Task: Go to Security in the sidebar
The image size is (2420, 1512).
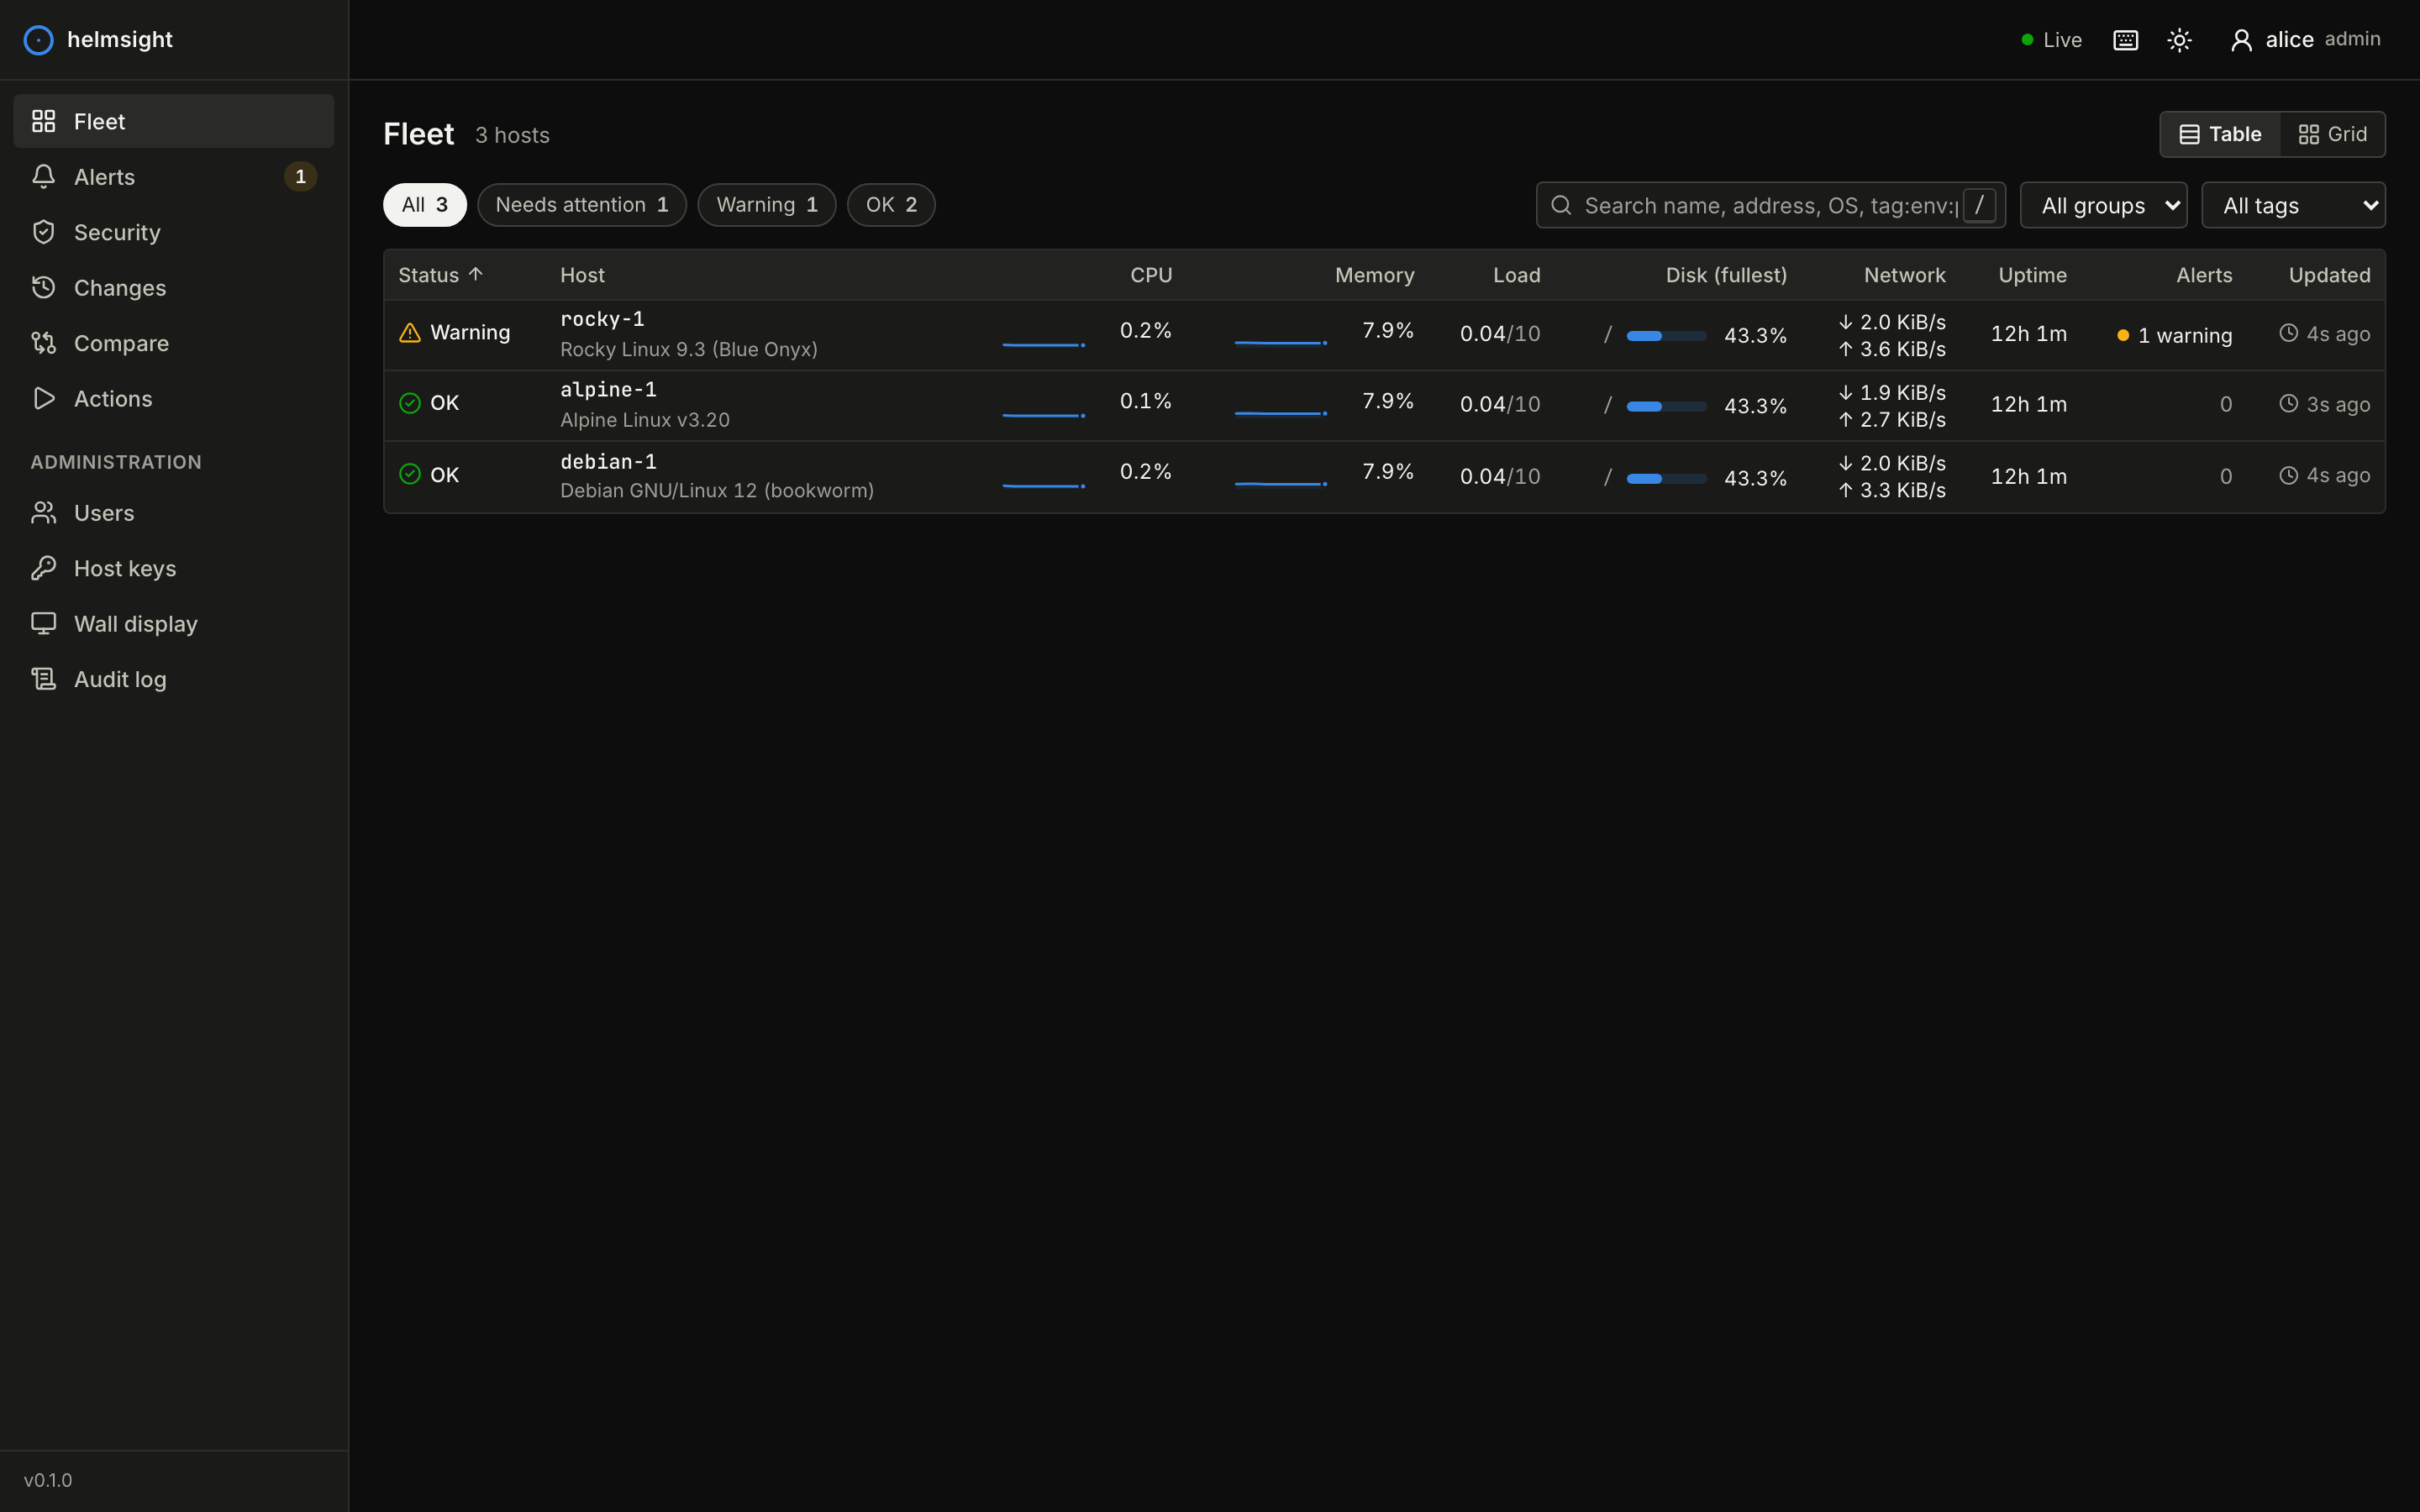Action: [174, 232]
